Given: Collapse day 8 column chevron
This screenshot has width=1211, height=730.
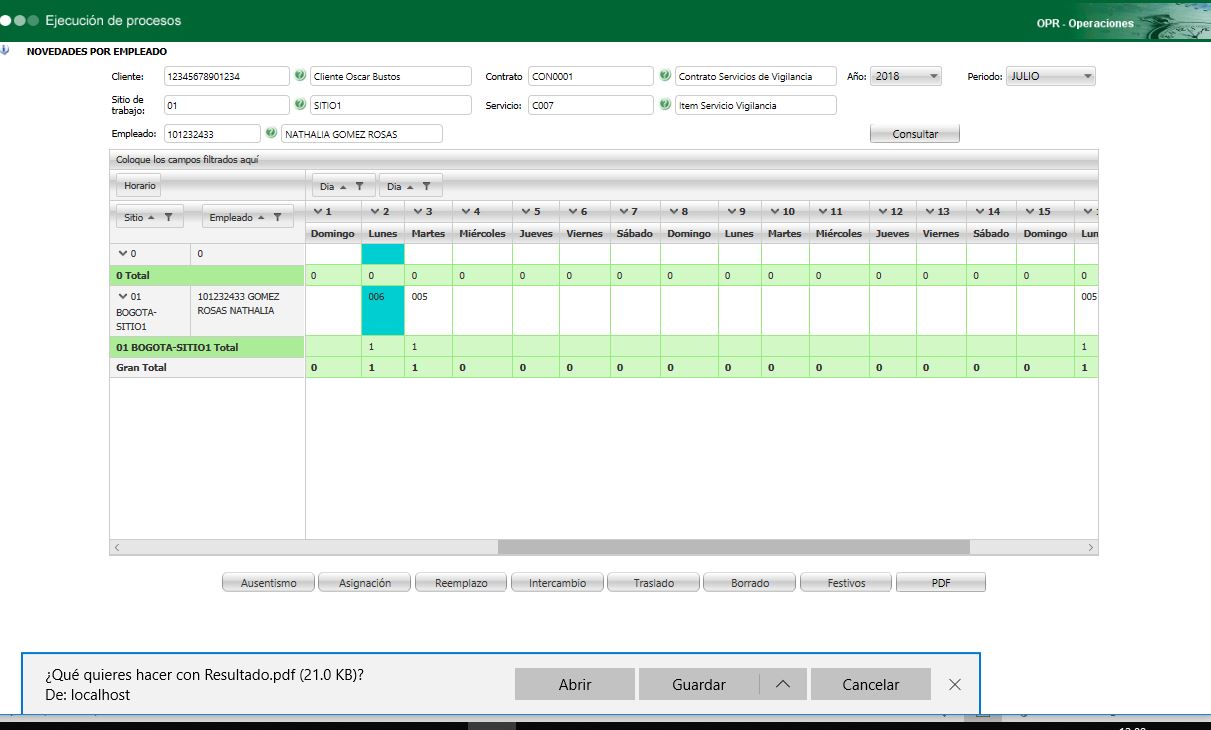Looking at the screenshot, I should coord(673,211).
